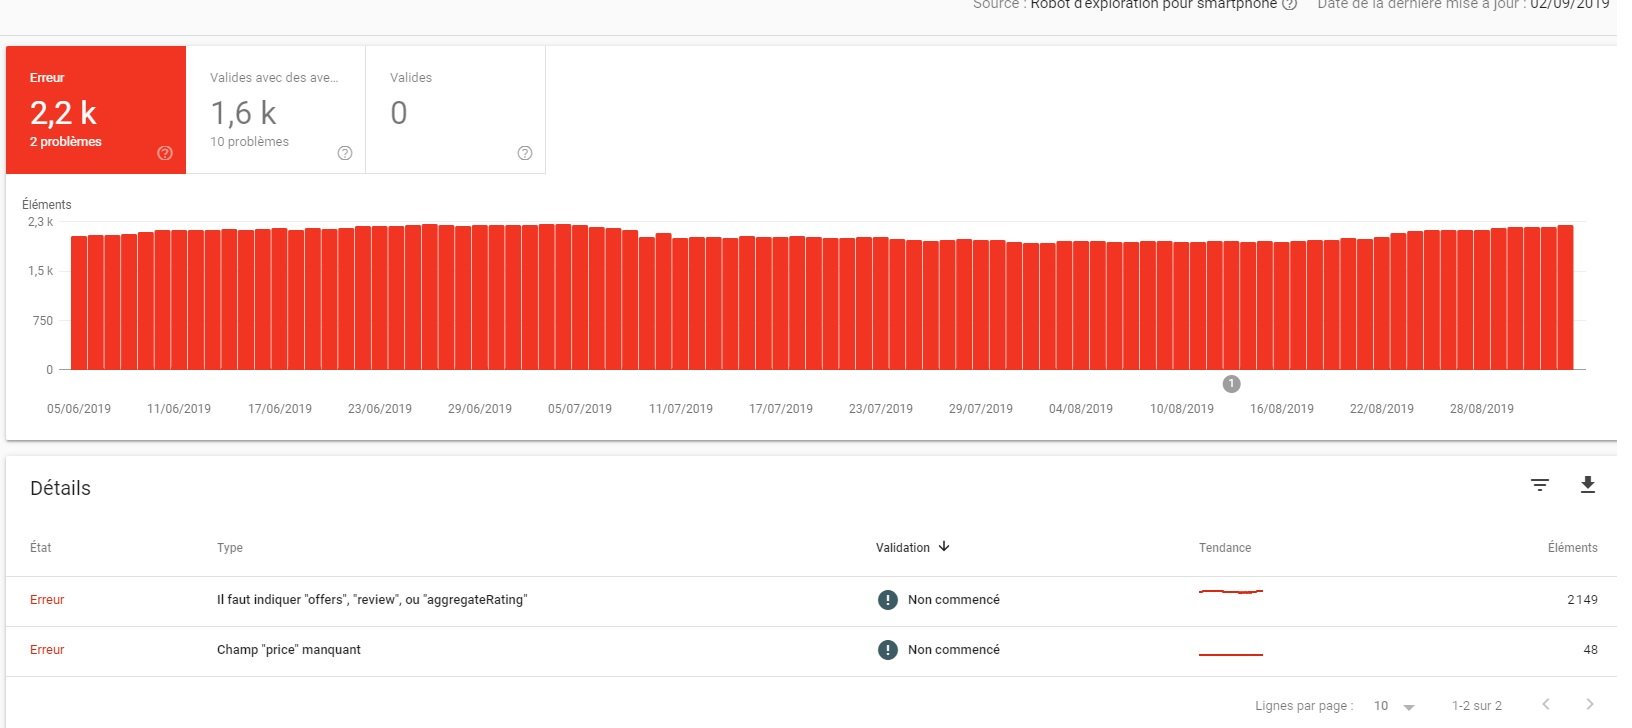
Task: Click Erreur status in price manquant row
Action: pos(47,650)
